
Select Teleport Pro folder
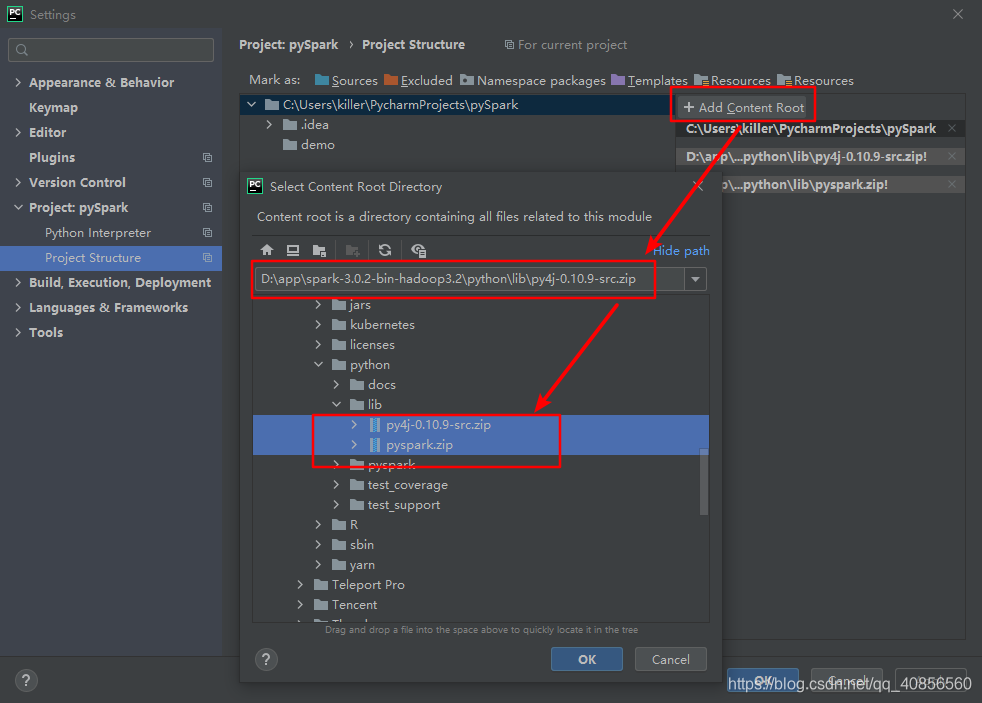[x=368, y=585]
